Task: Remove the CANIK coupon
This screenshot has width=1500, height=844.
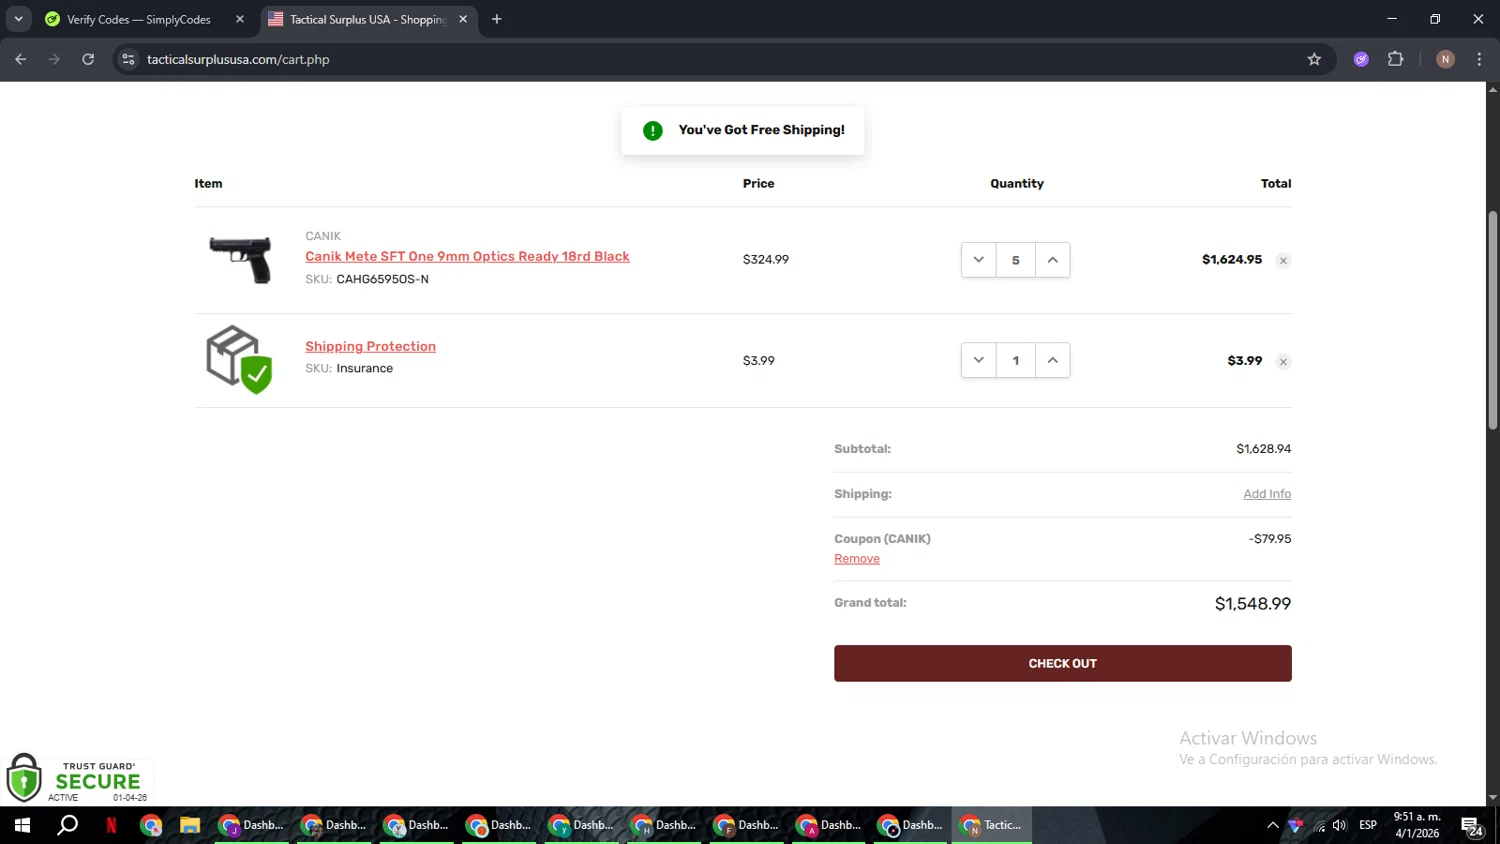Action: click(857, 559)
